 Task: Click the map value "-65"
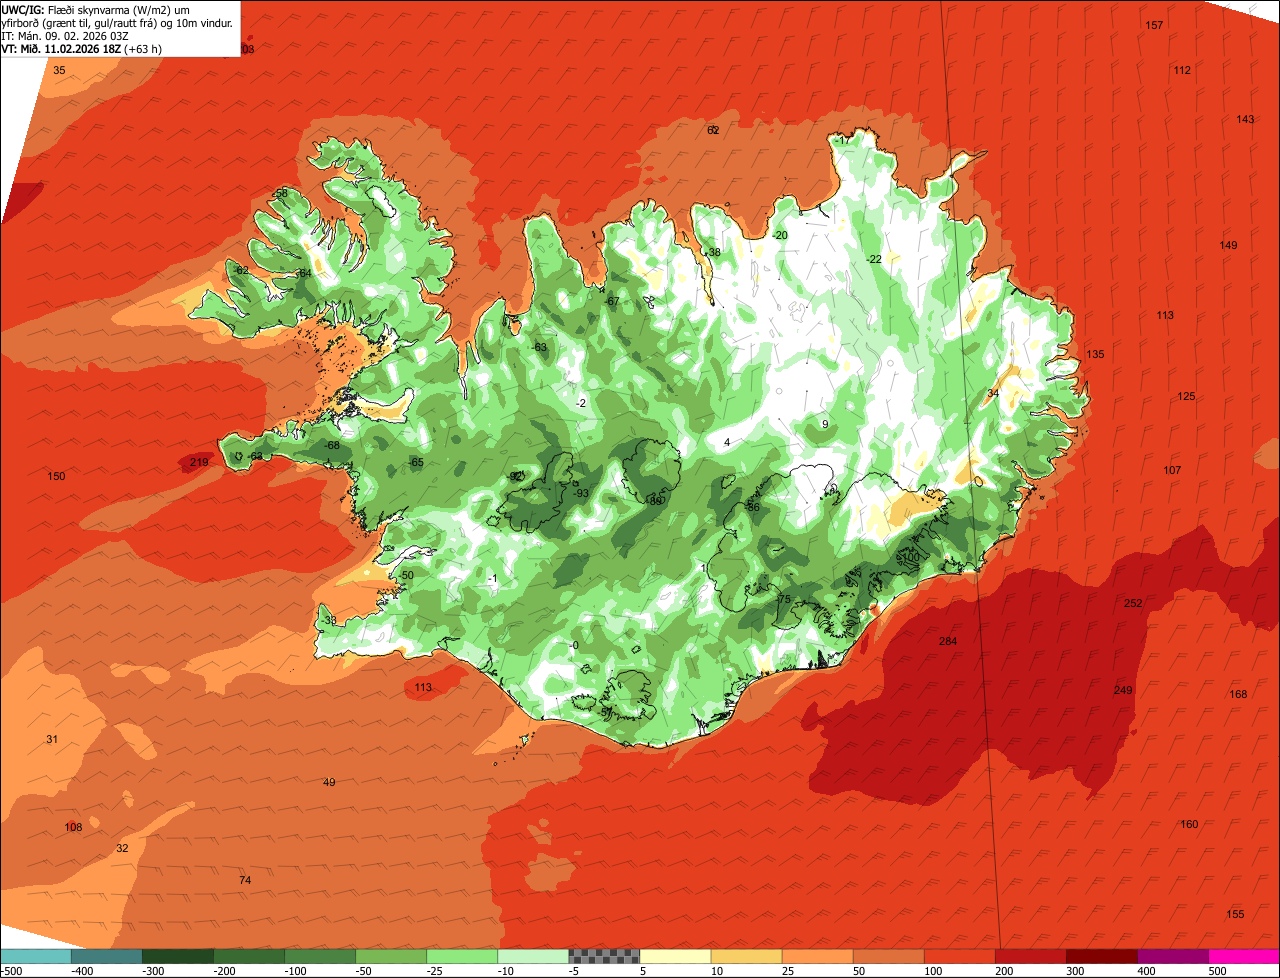coord(416,462)
